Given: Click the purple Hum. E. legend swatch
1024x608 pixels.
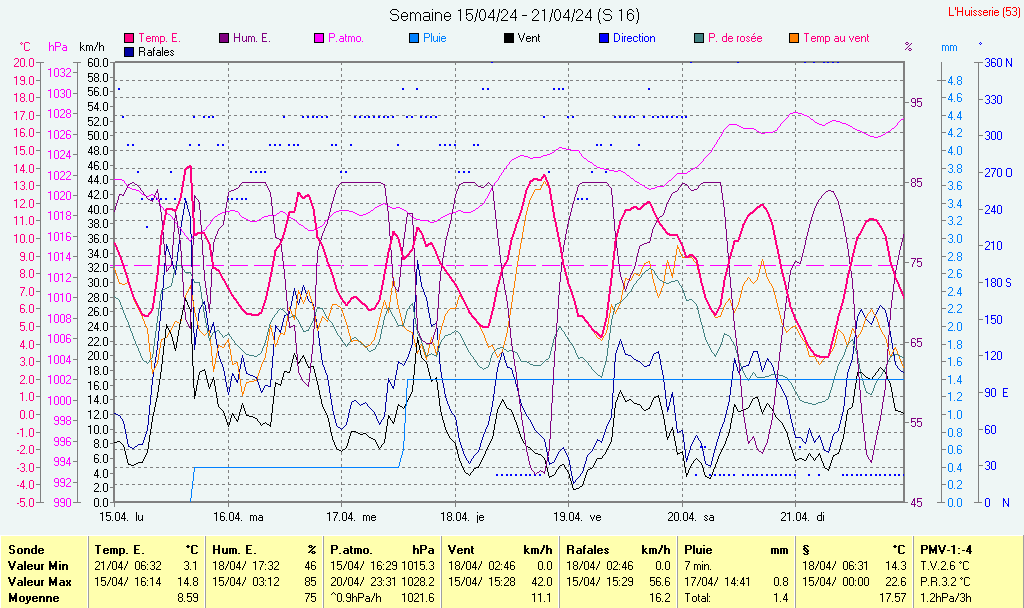Looking at the screenshot, I should [x=224, y=39].
